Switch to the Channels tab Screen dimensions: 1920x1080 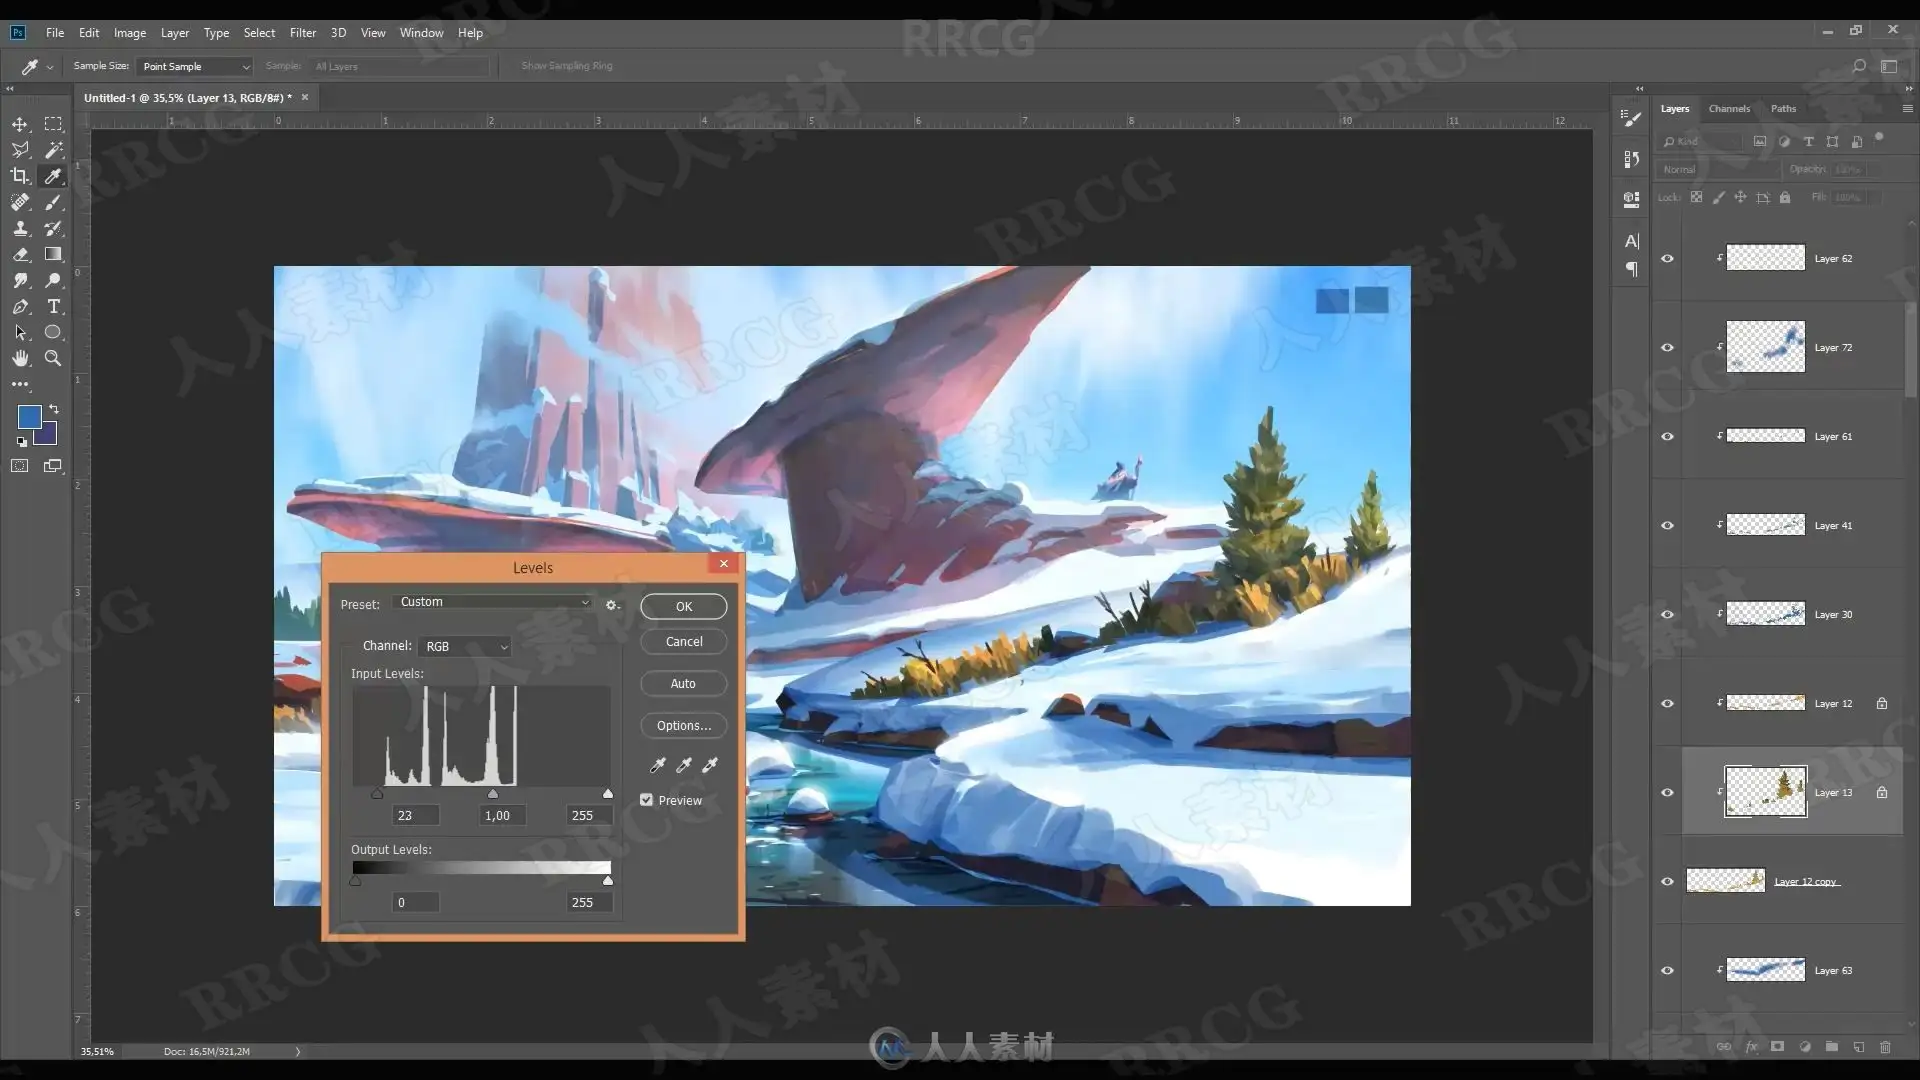[1729, 108]
